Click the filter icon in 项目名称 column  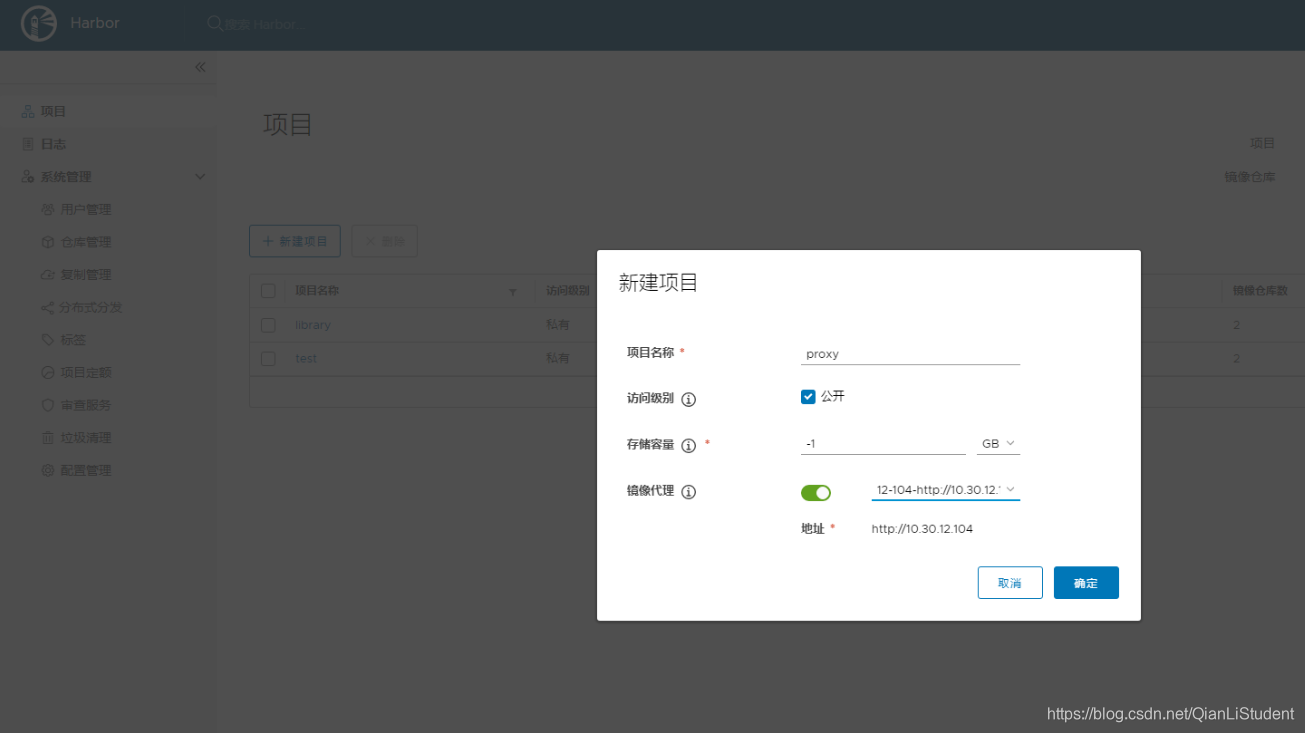coord(513,292)
